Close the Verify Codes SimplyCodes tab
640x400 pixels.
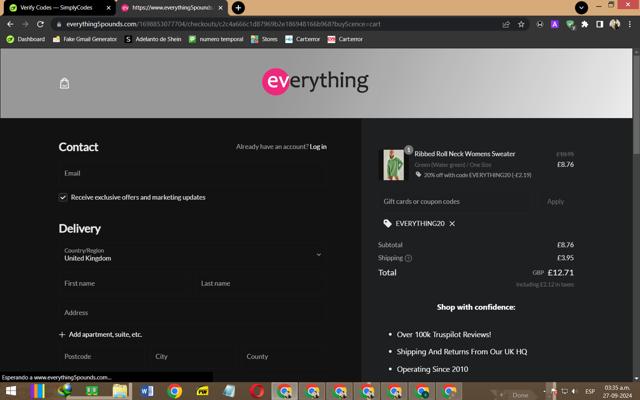pos(109,8)
